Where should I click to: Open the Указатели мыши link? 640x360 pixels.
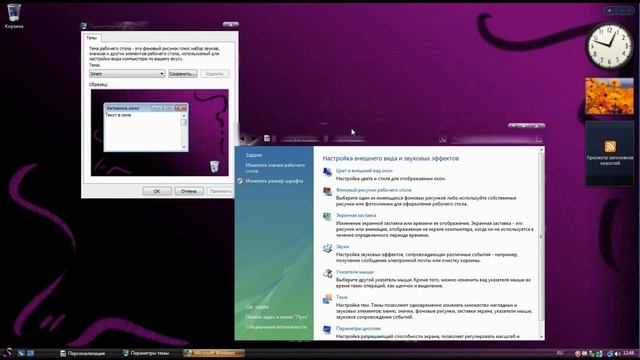coord(355,272)
